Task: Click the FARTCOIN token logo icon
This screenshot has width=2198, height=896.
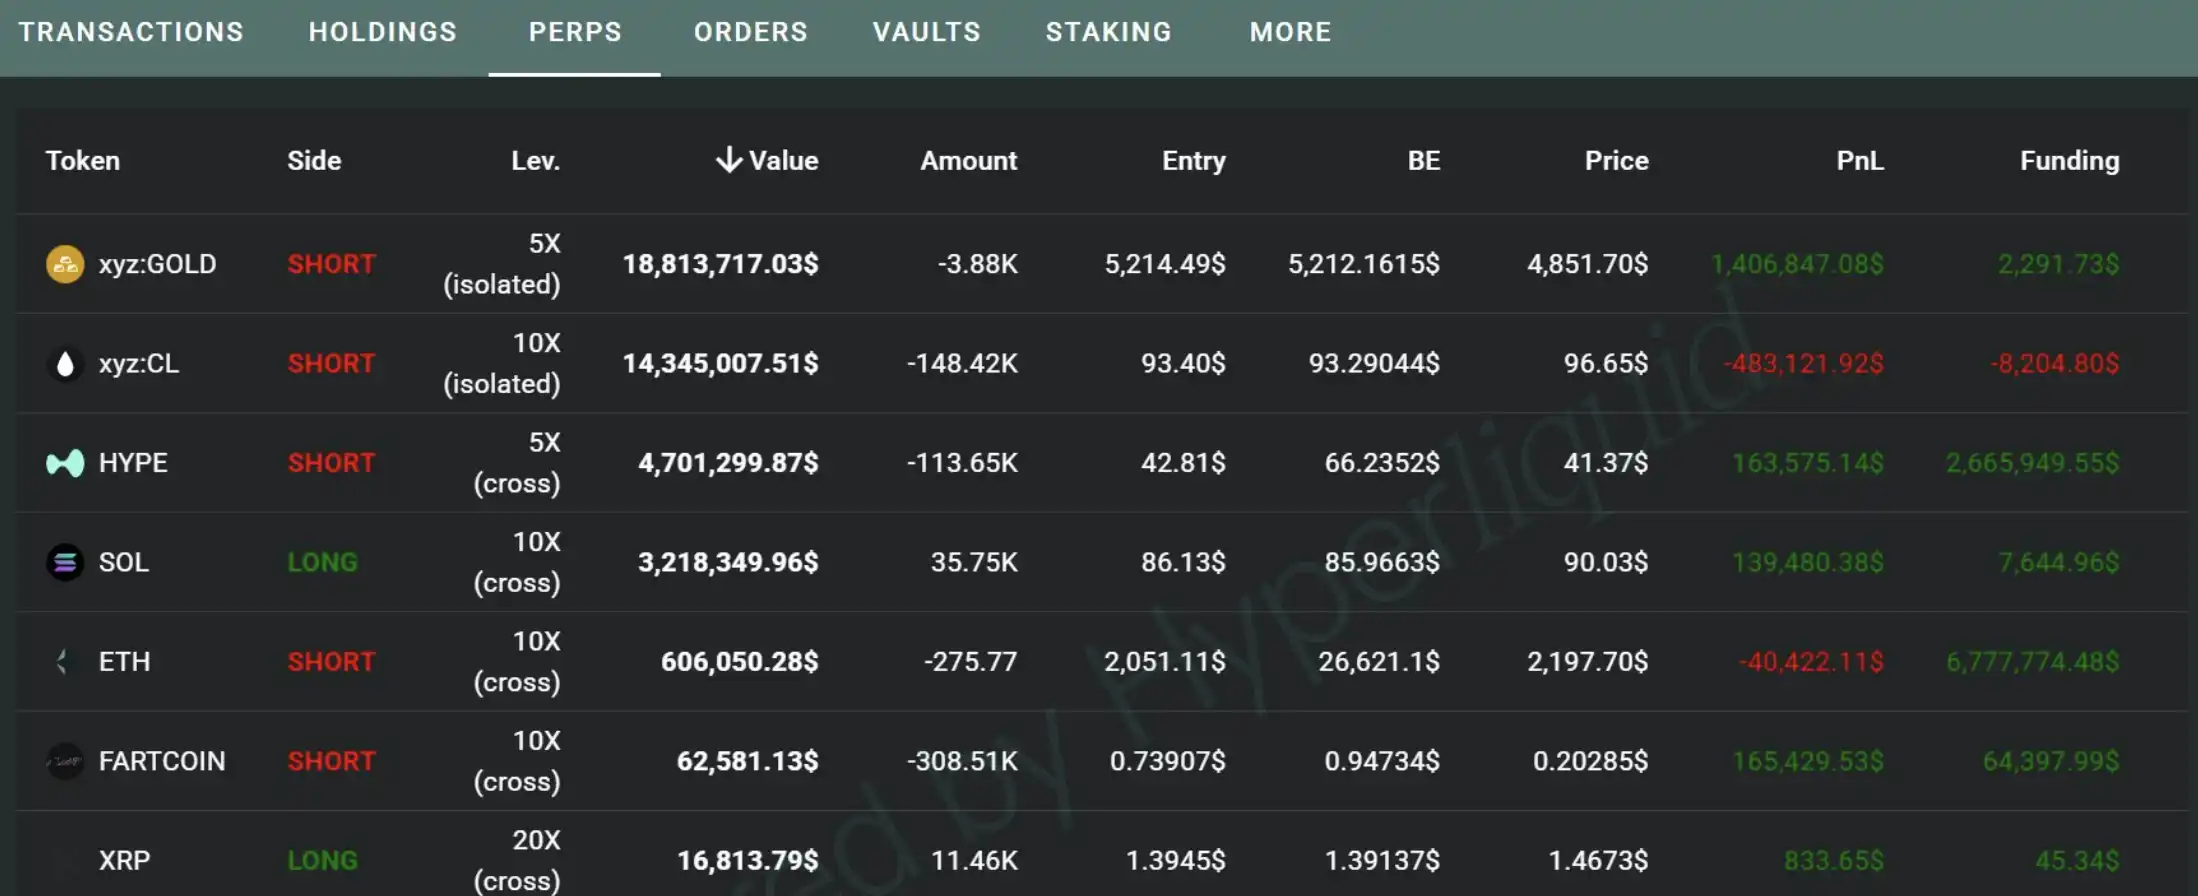Action: pyautogui.click(x=65, y=761)
